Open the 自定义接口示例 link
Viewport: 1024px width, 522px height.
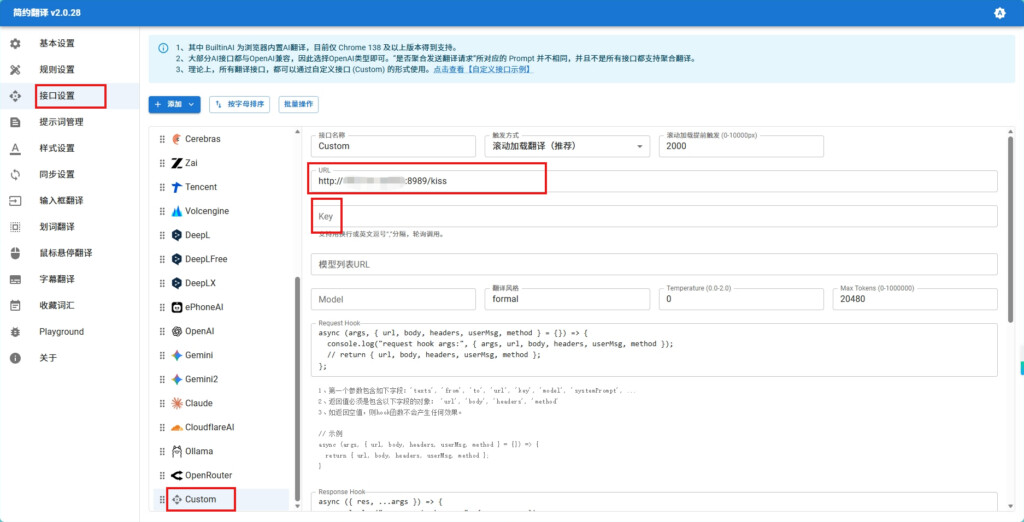pyautogui.click(x=483, y=69)
